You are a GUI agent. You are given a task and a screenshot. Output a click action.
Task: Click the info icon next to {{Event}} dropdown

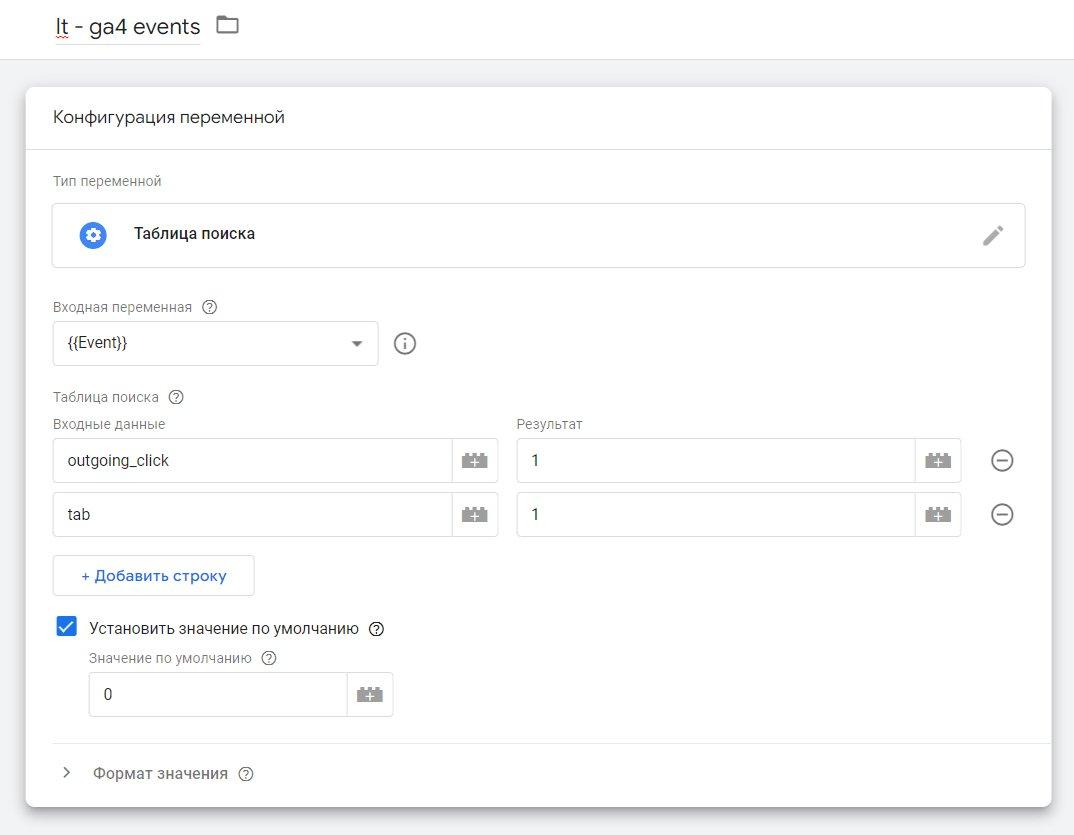(405, 344)
